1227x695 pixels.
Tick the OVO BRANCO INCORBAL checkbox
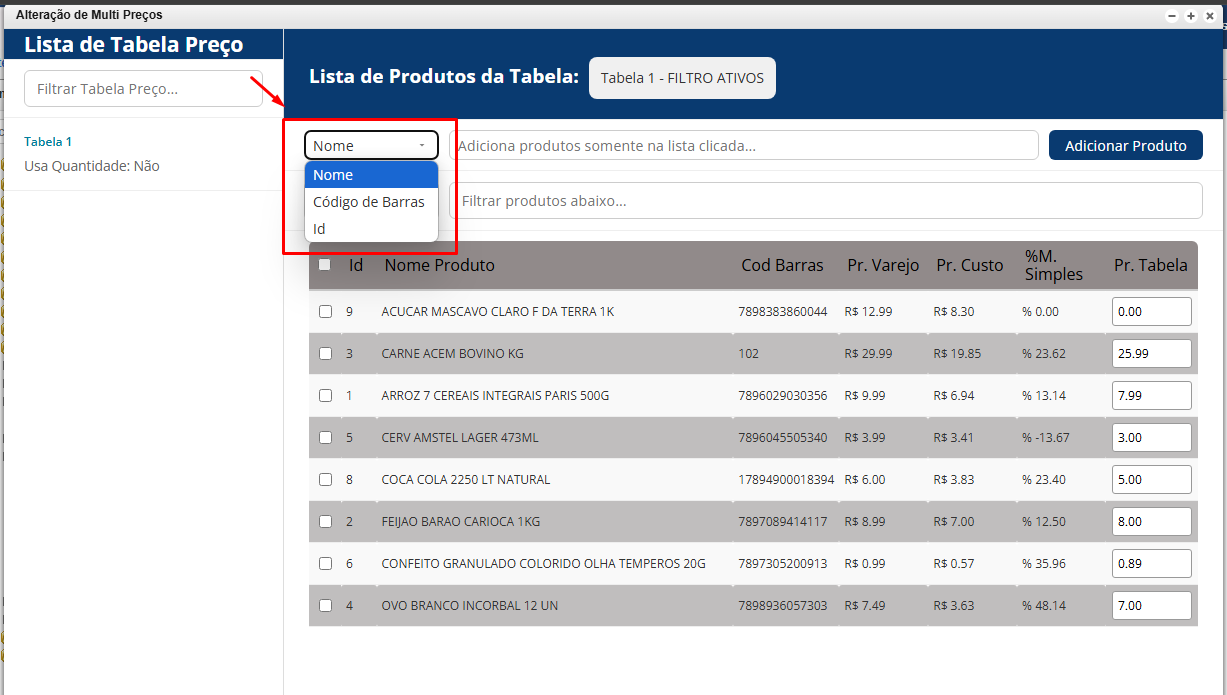pos(325,606)
